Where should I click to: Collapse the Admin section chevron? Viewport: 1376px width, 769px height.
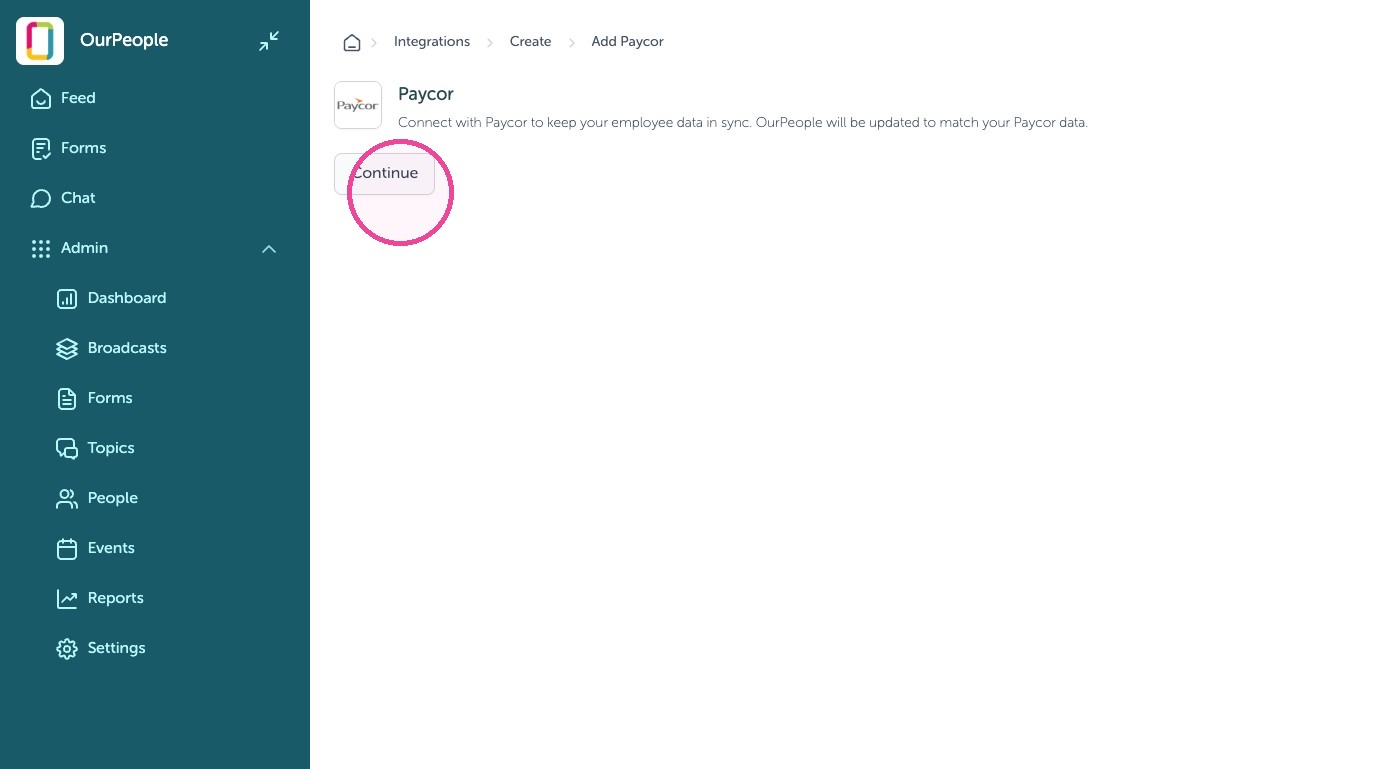[x=269, y=248]
